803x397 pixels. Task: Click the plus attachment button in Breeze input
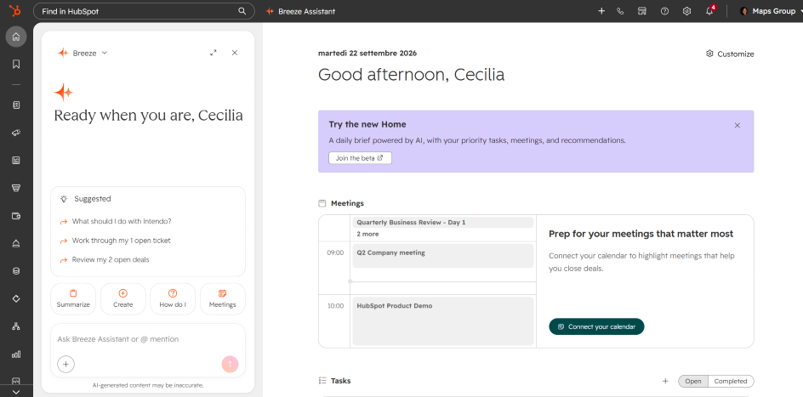pyautogui.click(x=66, y=364)
